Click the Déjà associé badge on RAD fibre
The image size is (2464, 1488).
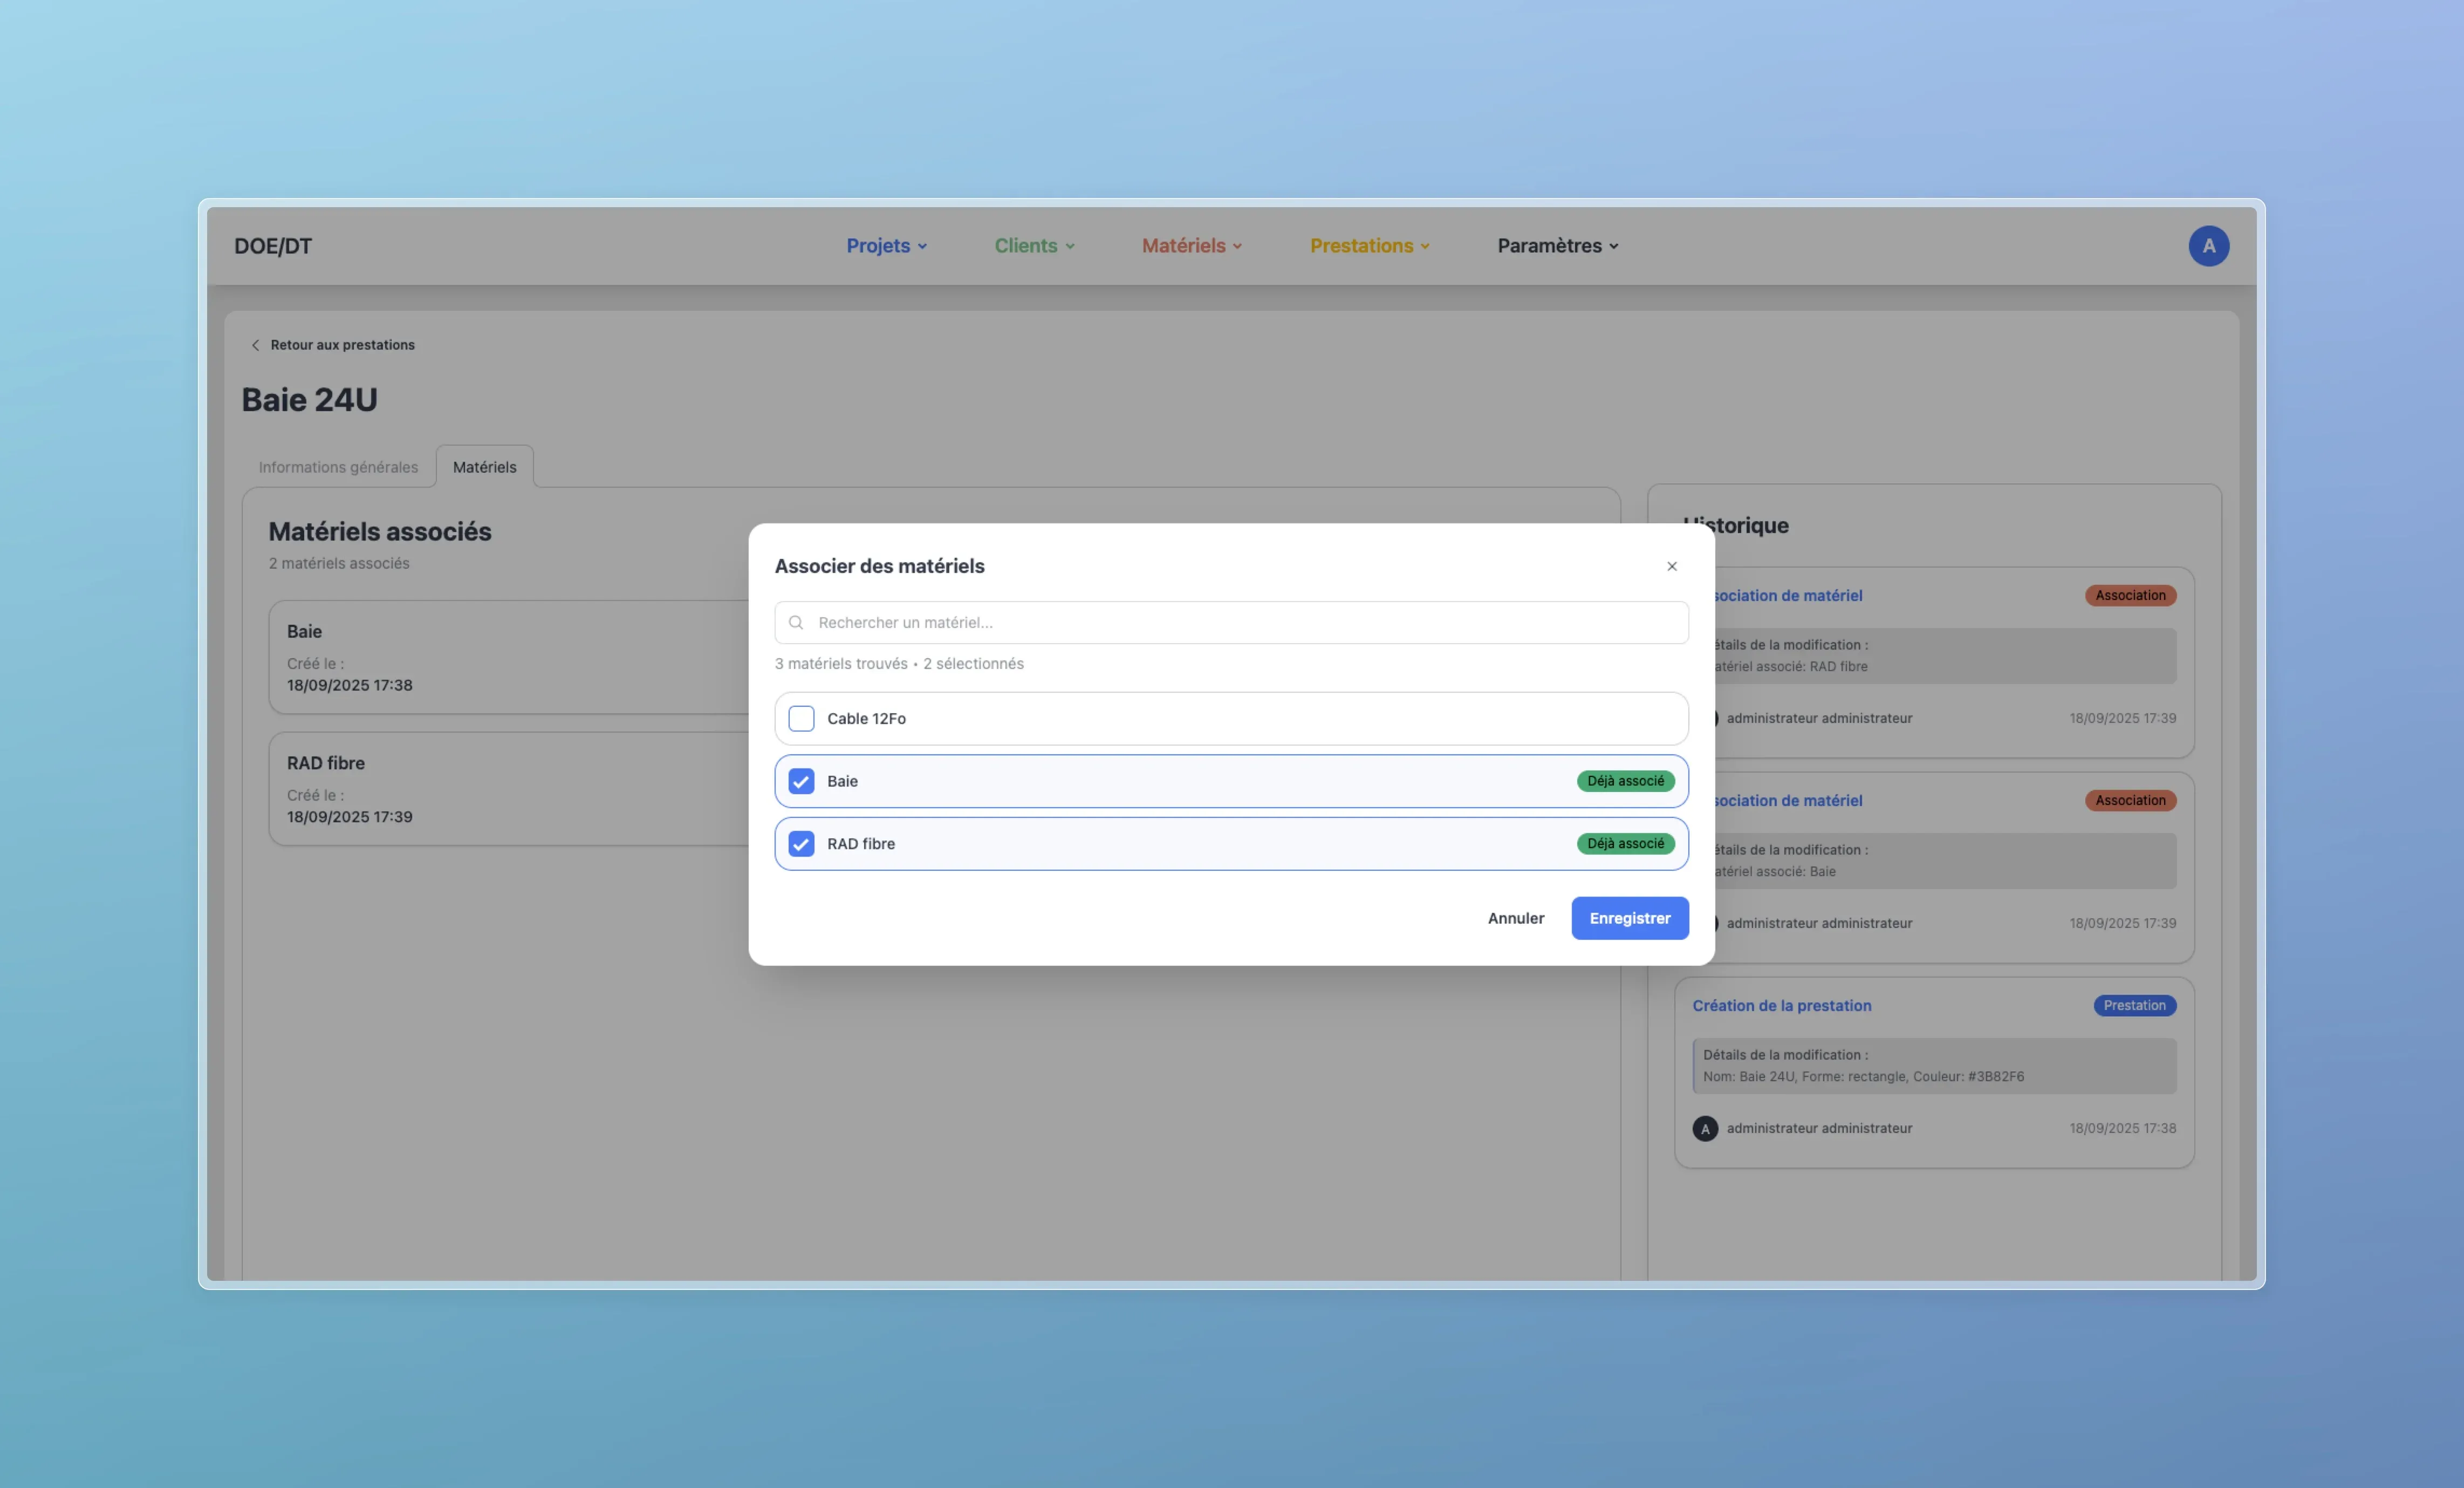[x=1625, y=843]
